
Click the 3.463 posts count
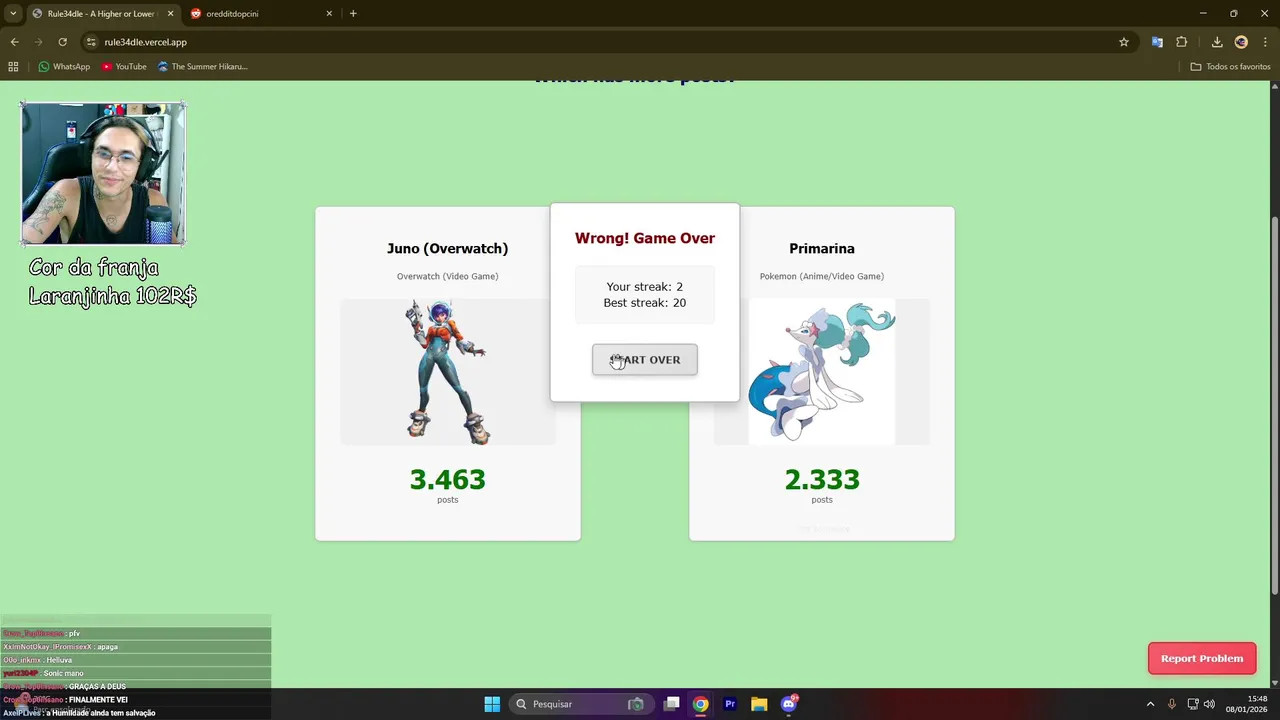(x=447, y=480)
